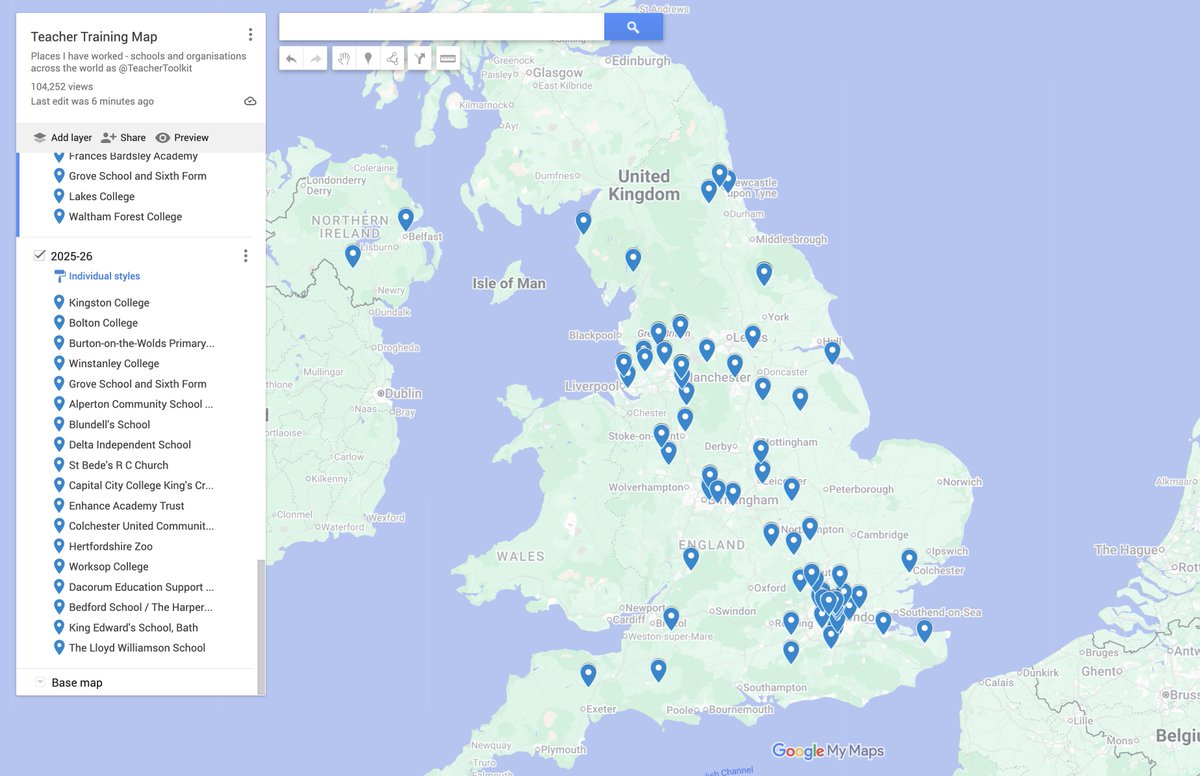The width and height of the screenshot is (1200, 776).
Task: Open the map options three-dot menu
Action: coord(250,35)
